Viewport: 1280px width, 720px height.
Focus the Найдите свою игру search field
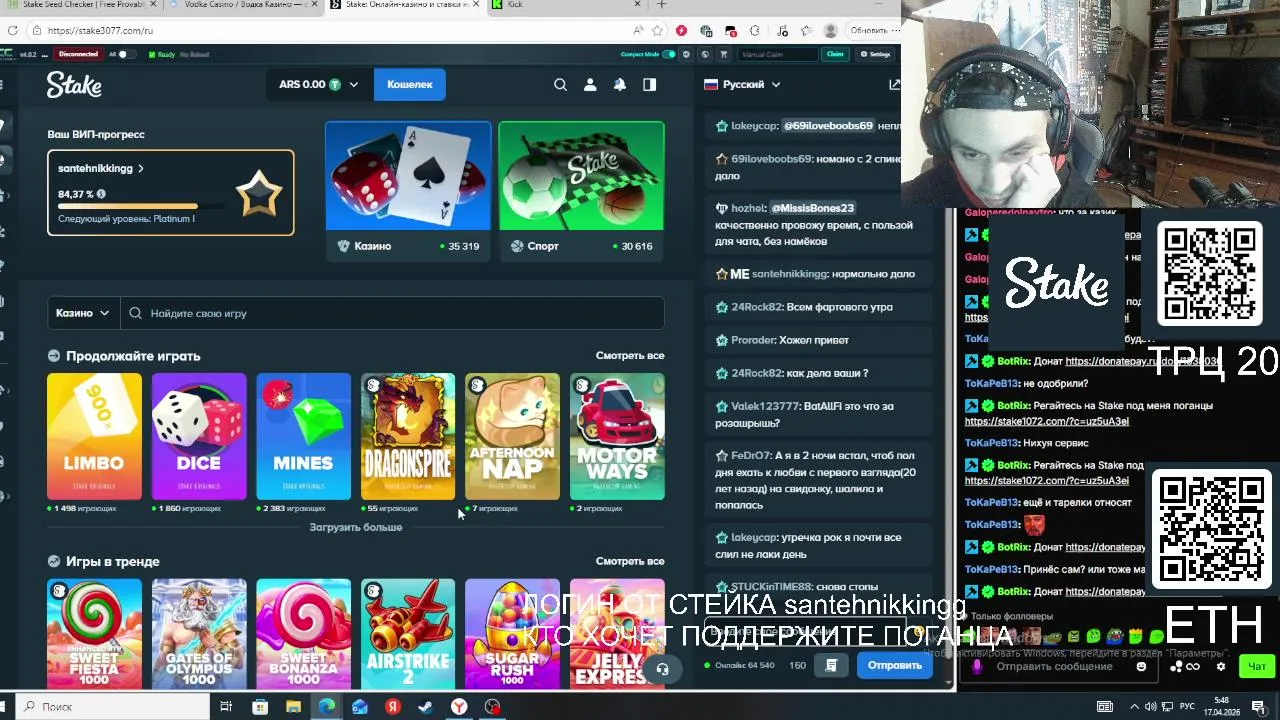pos(392,313)
